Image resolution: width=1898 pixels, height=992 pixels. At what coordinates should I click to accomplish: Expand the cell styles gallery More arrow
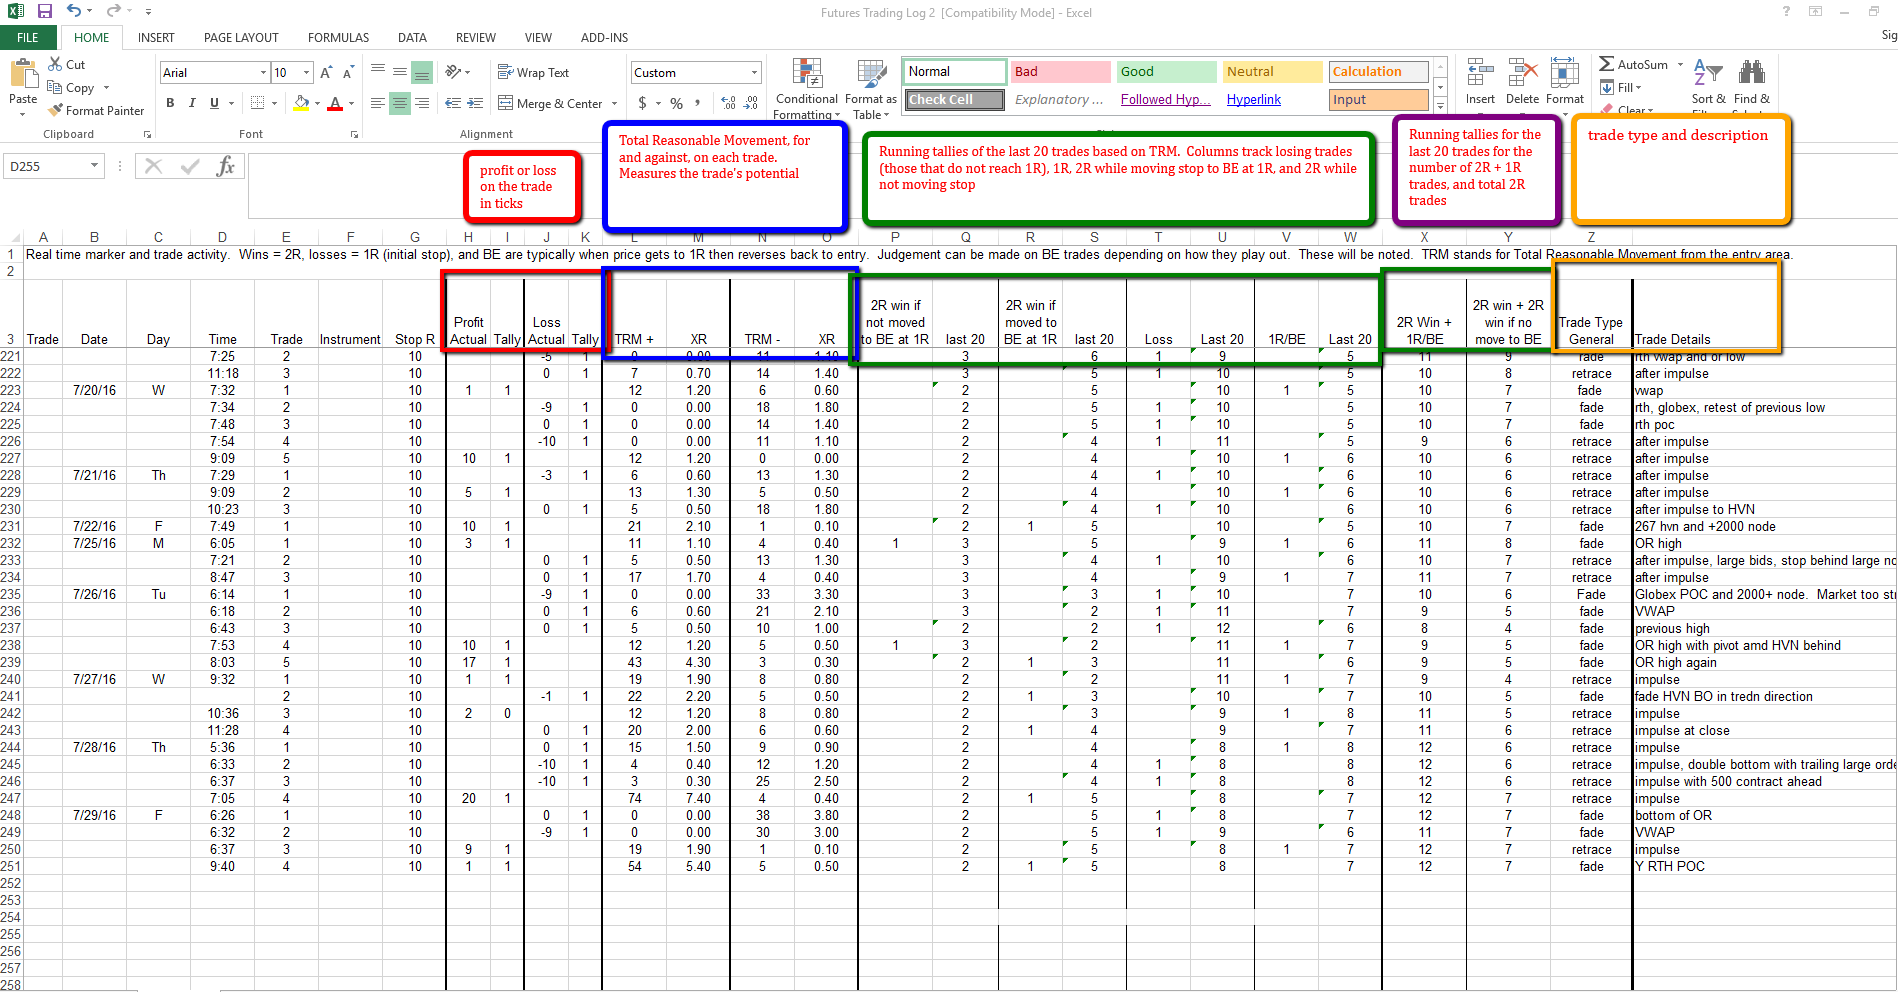coord(1440,105)
